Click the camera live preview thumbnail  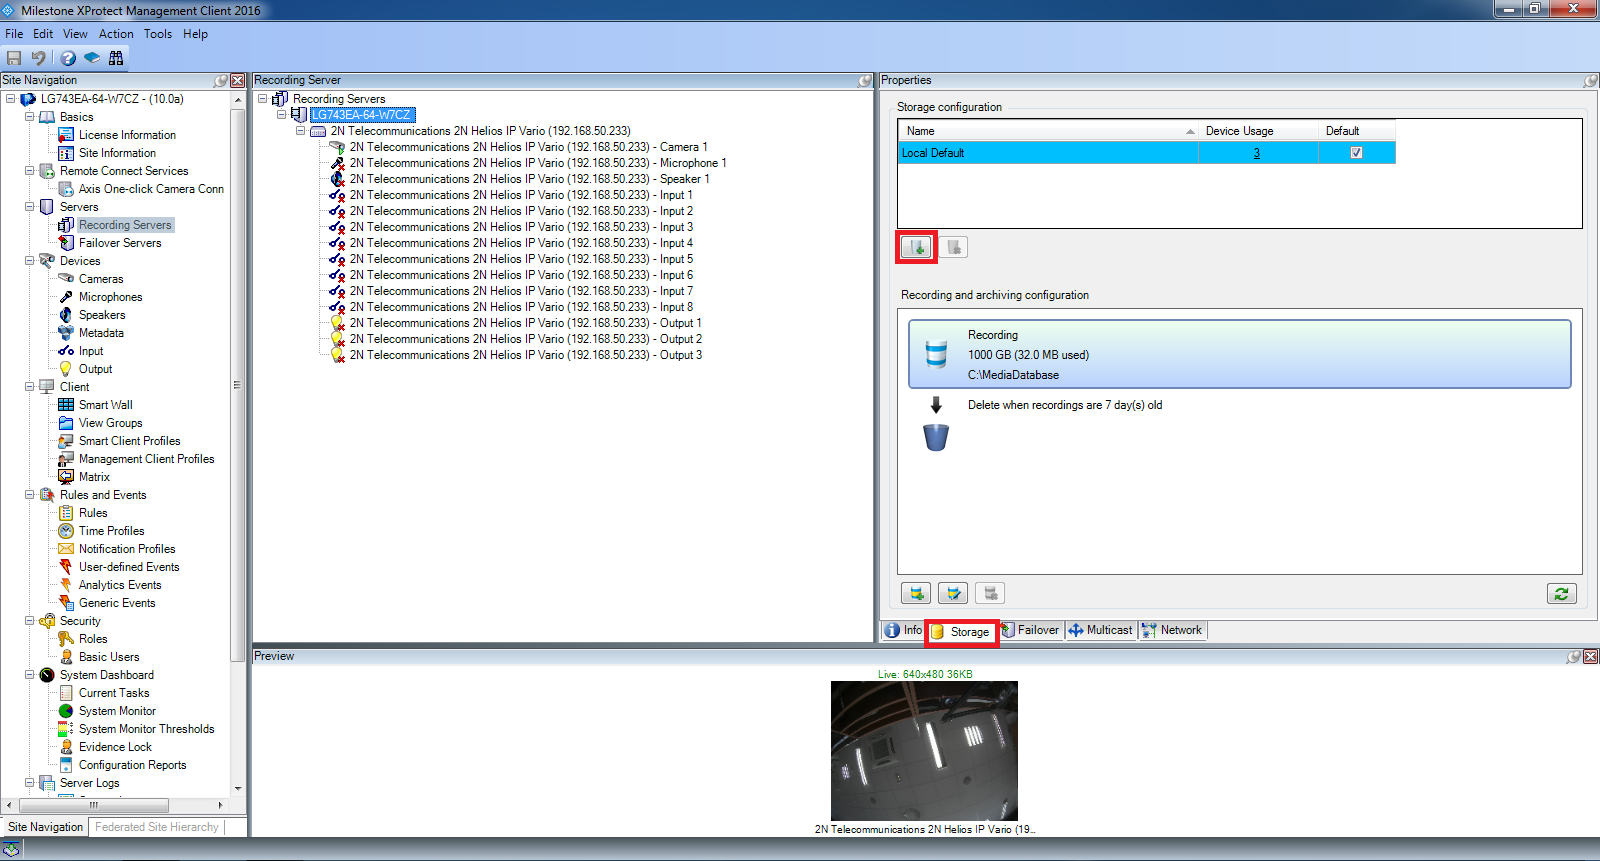(924, 751)
